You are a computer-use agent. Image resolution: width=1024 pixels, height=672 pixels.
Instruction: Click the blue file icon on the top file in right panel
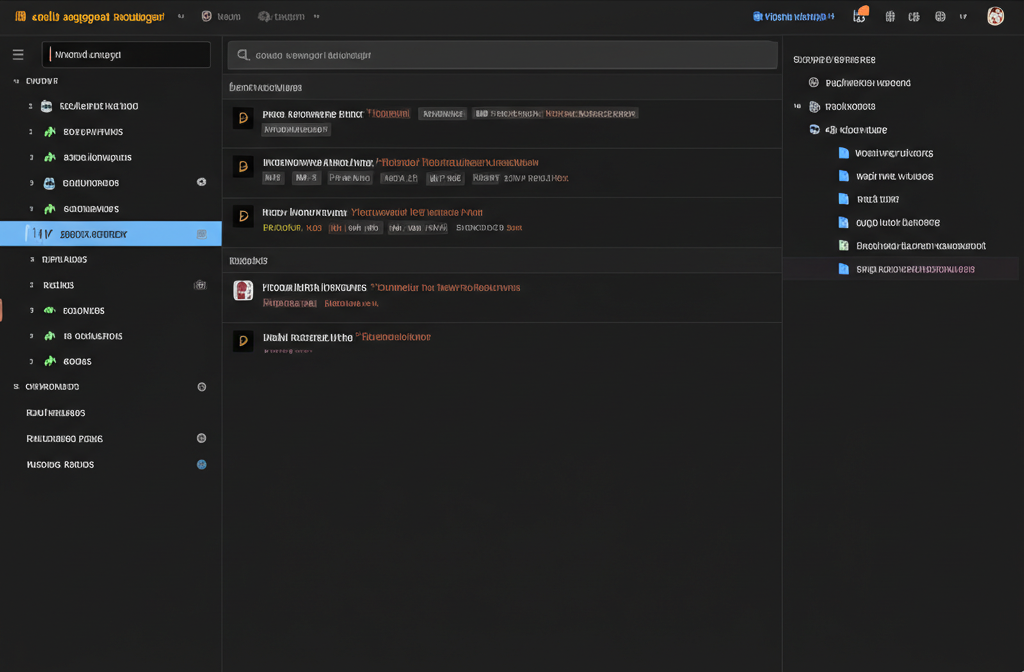[x=841, y=152]
